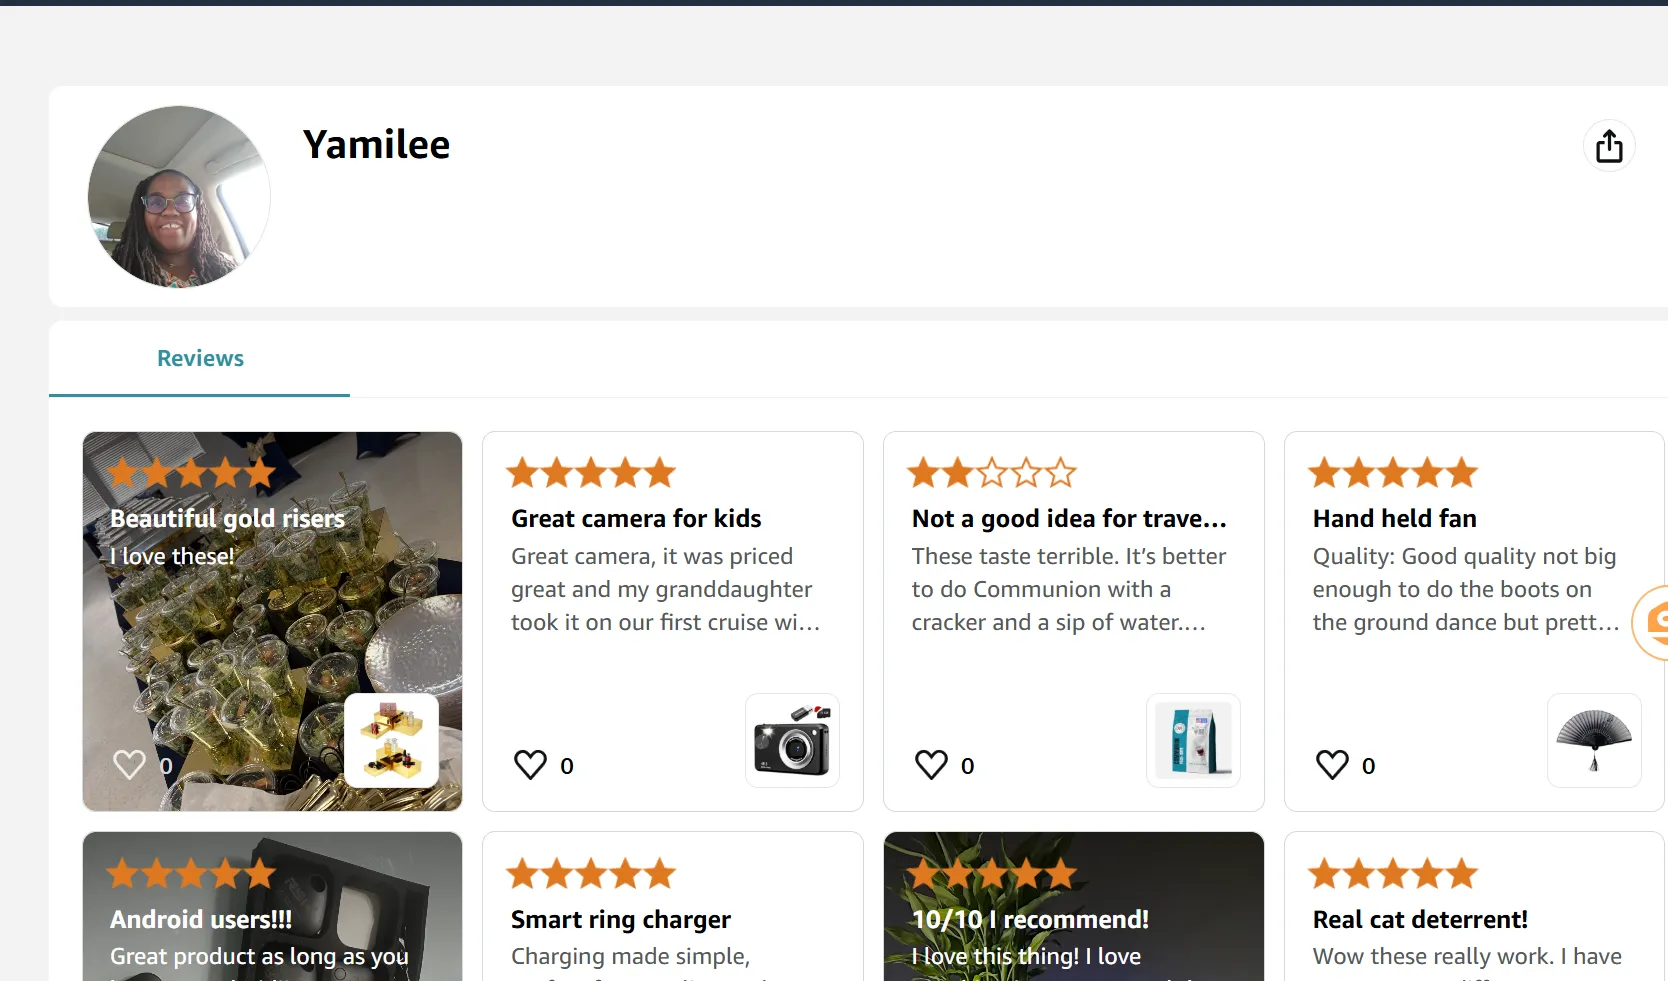This screenshot has width=1668, height=981.
Task: Click the two-star rating on the Communion review
Action: point(992,472)
